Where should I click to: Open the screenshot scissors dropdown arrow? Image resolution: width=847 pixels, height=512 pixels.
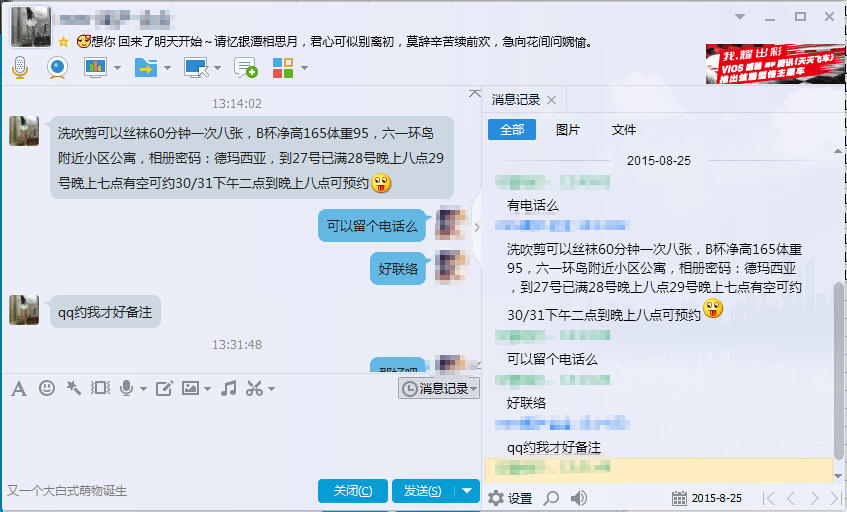(271, 389)
